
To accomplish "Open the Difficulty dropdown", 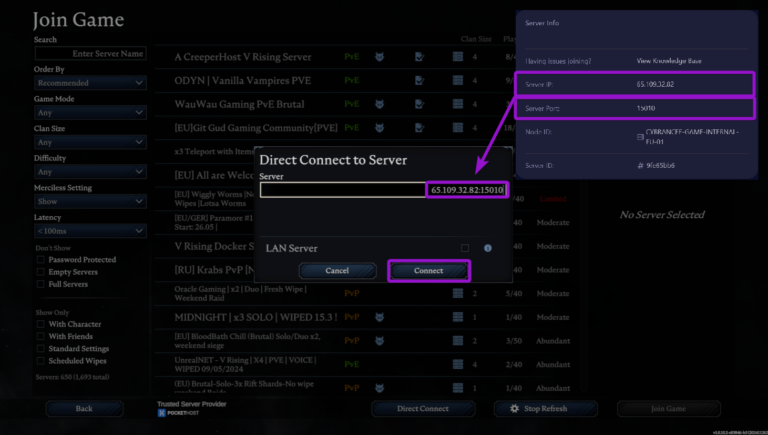I will click(x=90, y=172).
